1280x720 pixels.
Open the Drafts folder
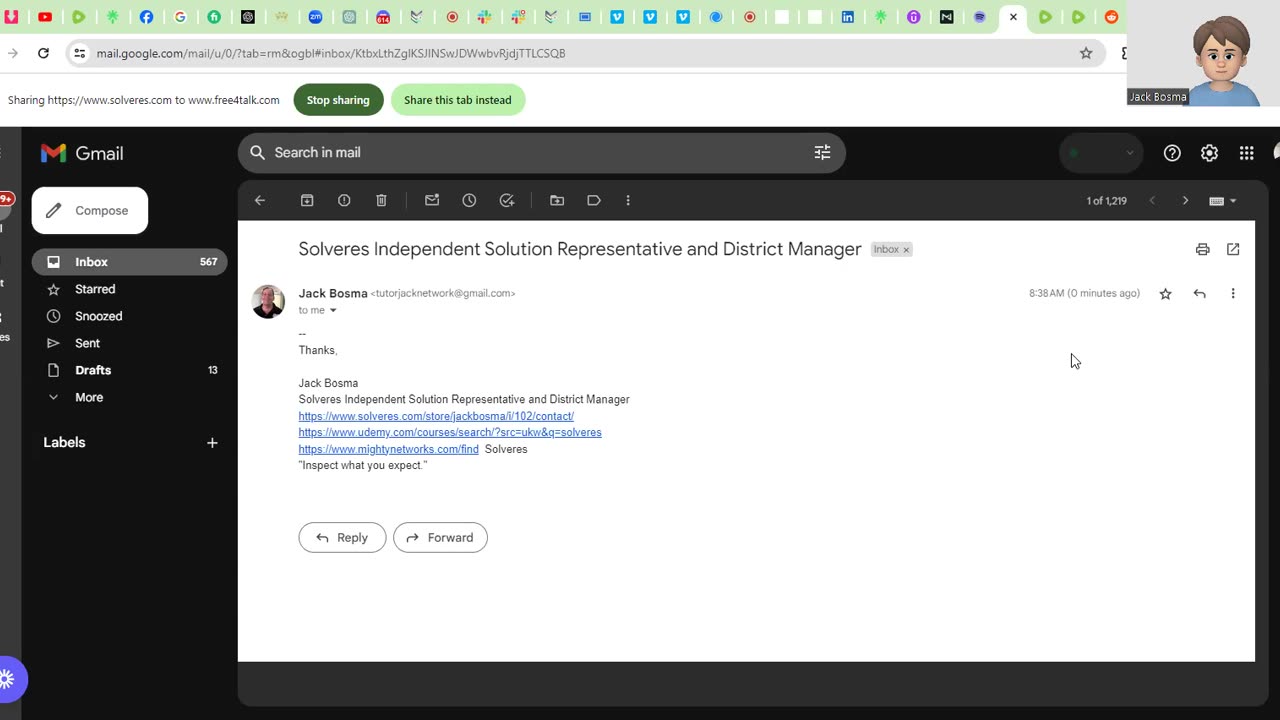pos(130,370)
